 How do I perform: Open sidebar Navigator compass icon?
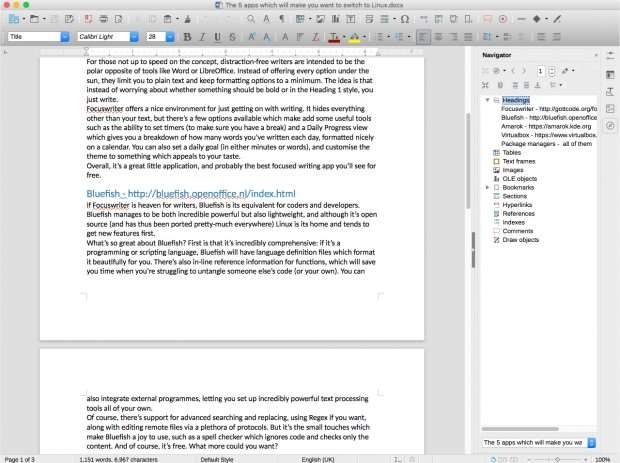pos(610,126)
